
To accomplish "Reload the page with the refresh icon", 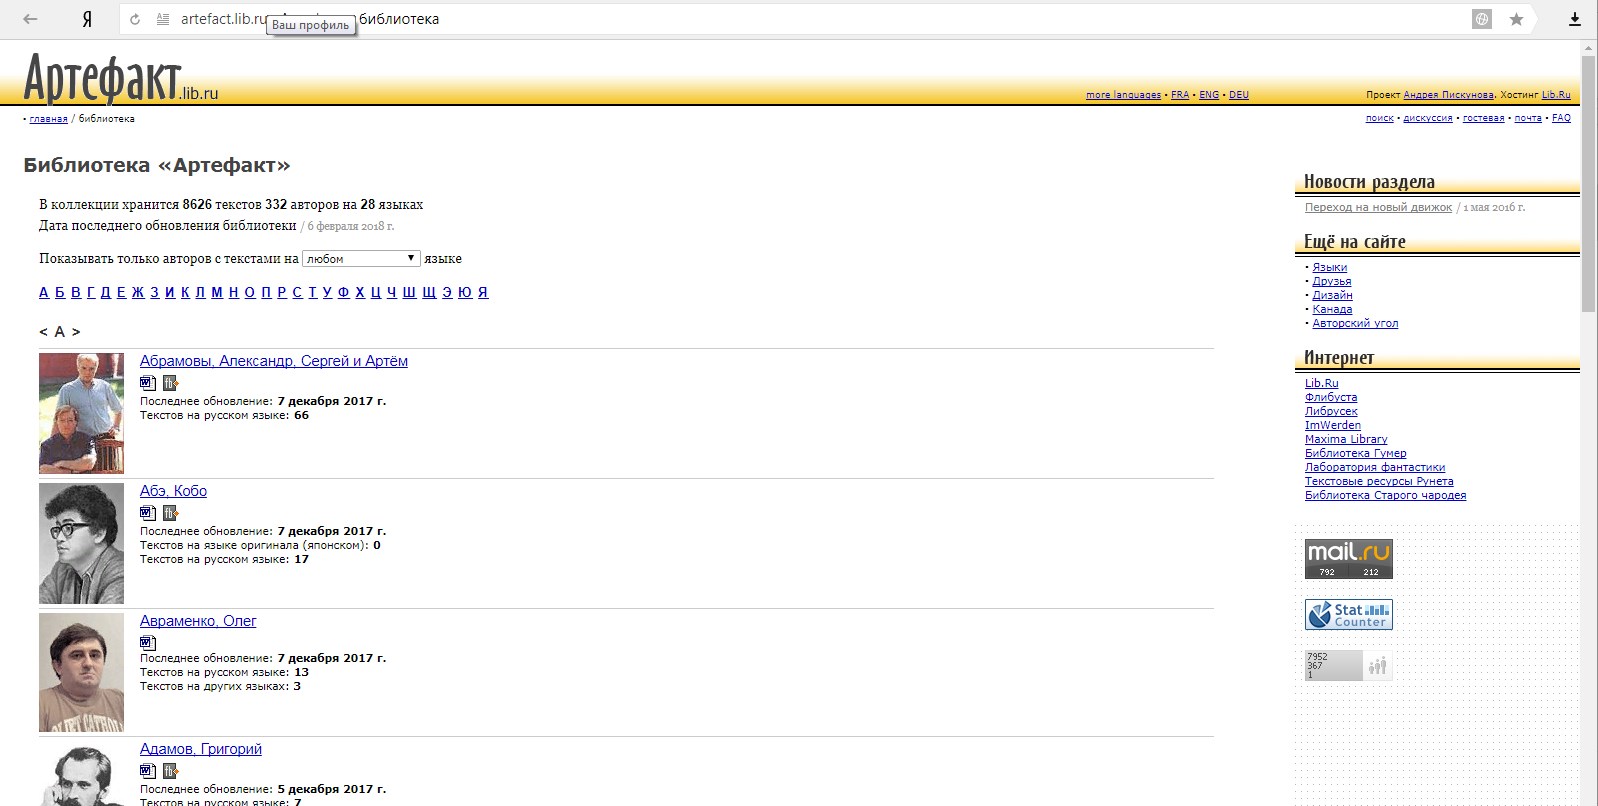I will pyautogui.click(x=135, y=19).
